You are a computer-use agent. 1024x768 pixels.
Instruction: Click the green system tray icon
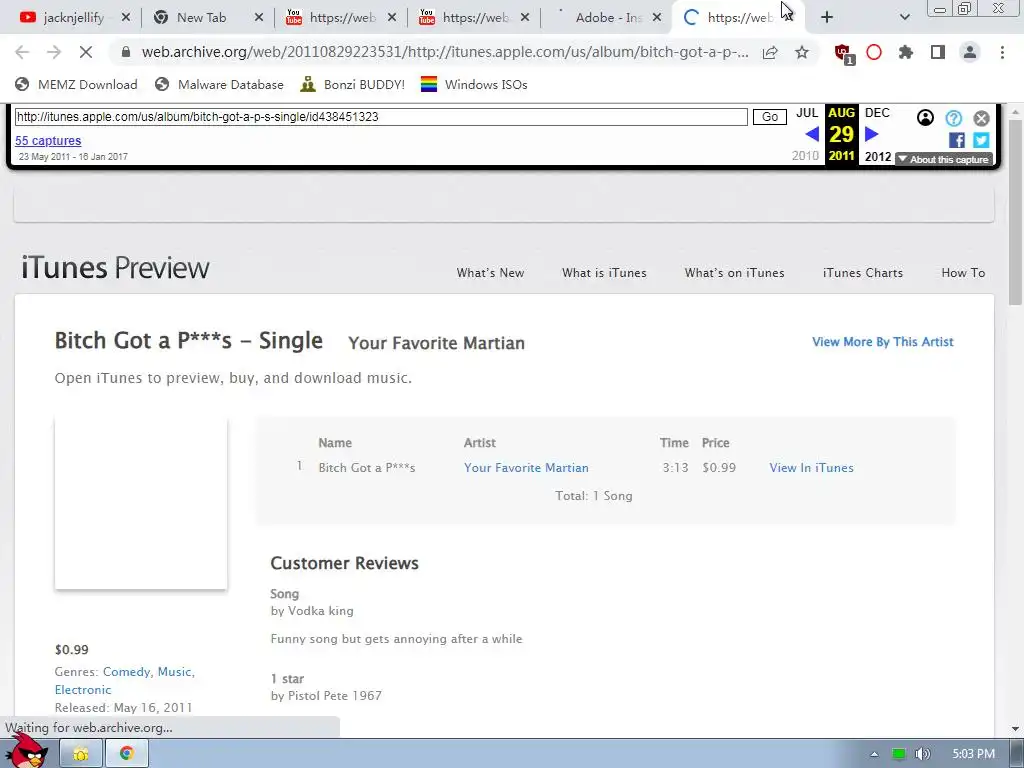899,754
